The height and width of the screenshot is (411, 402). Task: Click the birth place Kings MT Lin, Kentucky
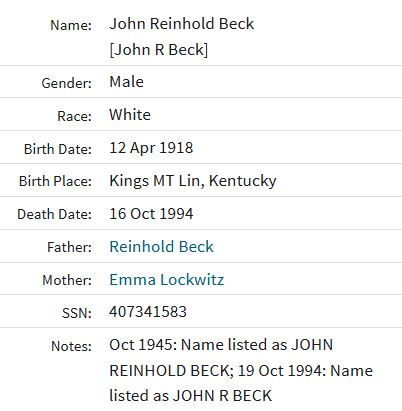tap(193, 181)
